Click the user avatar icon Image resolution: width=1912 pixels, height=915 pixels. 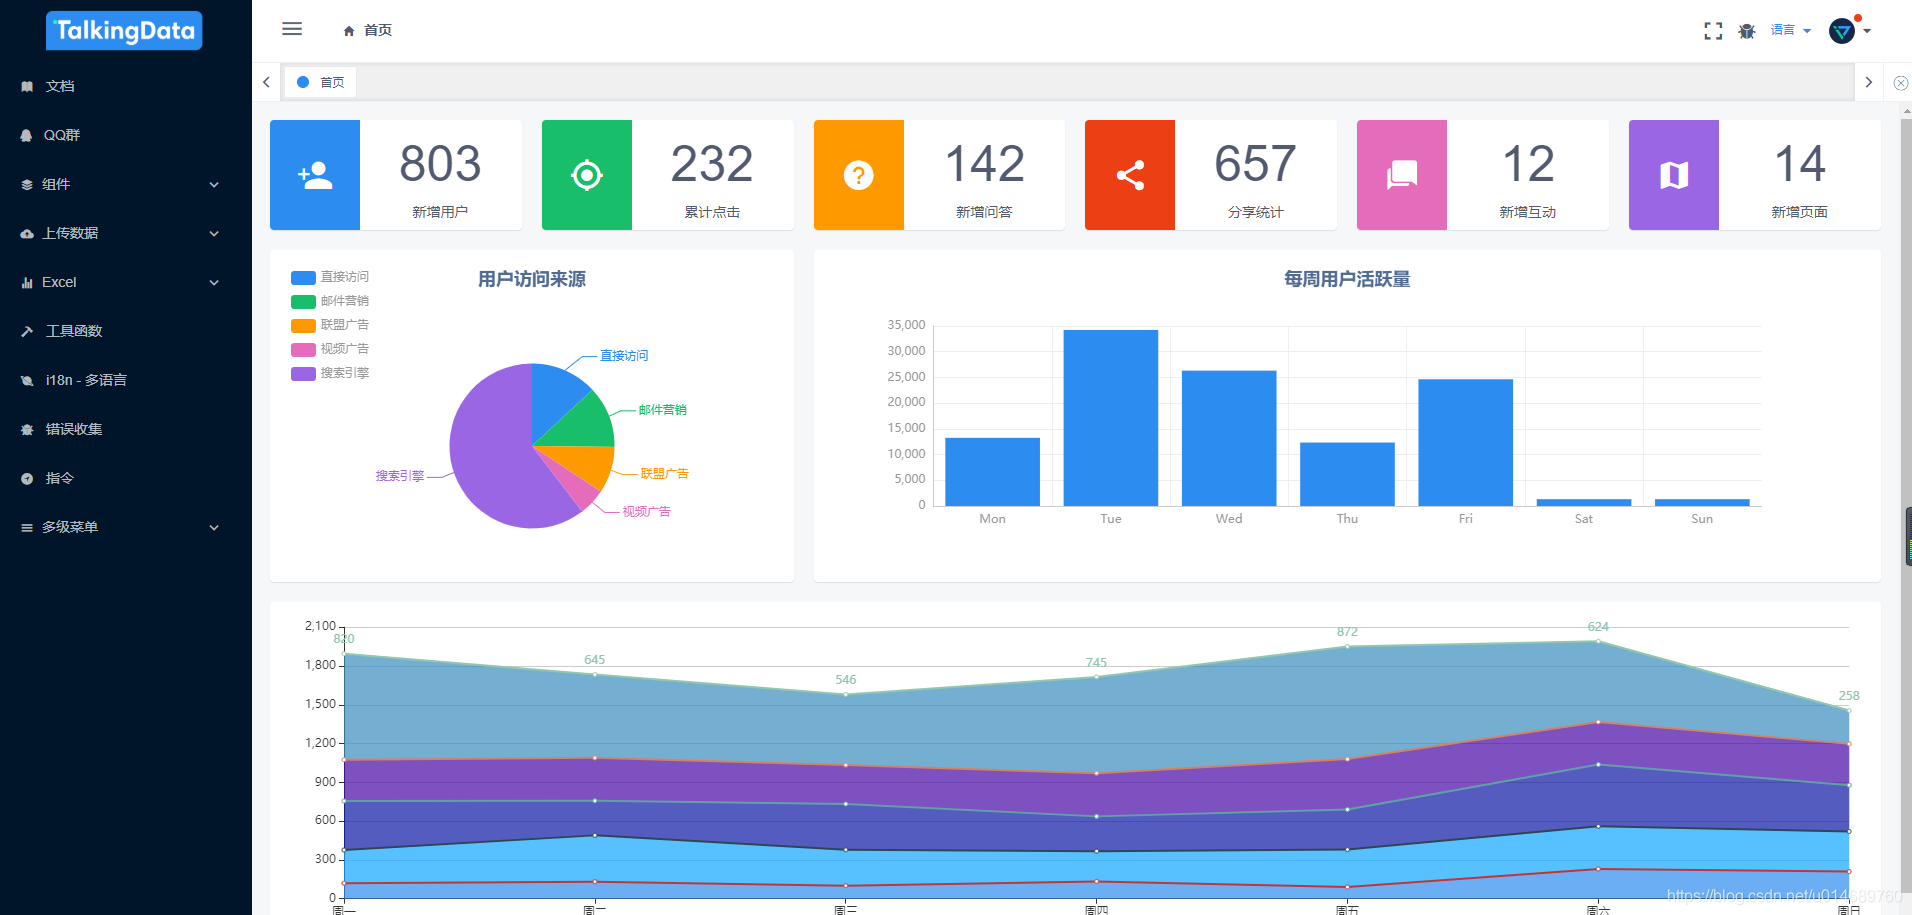pyautogui.click(x=1842, y=31)
